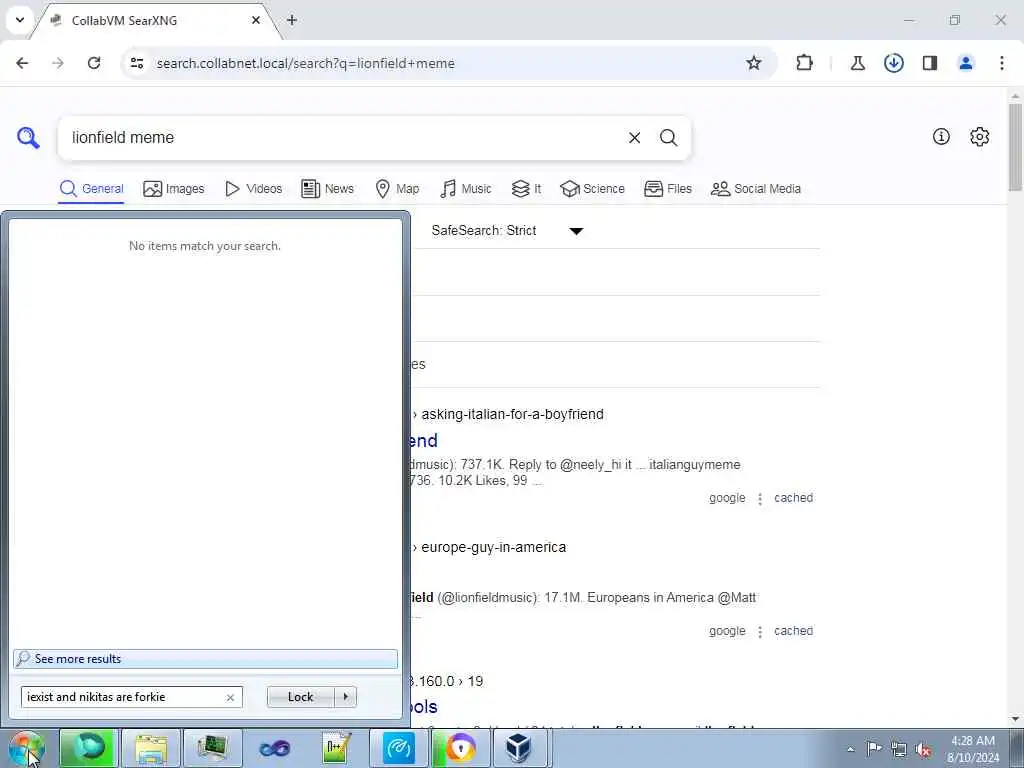
Task: Open cached link for europe-guy-in-america result
Action: (793, 631)
